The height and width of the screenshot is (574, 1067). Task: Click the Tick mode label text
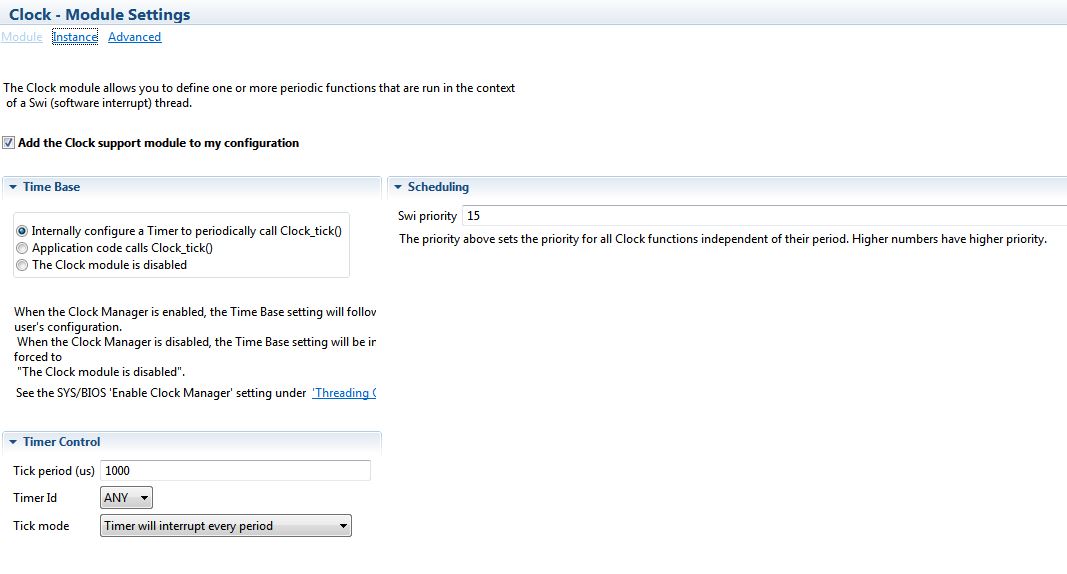[x=41, y=526]
